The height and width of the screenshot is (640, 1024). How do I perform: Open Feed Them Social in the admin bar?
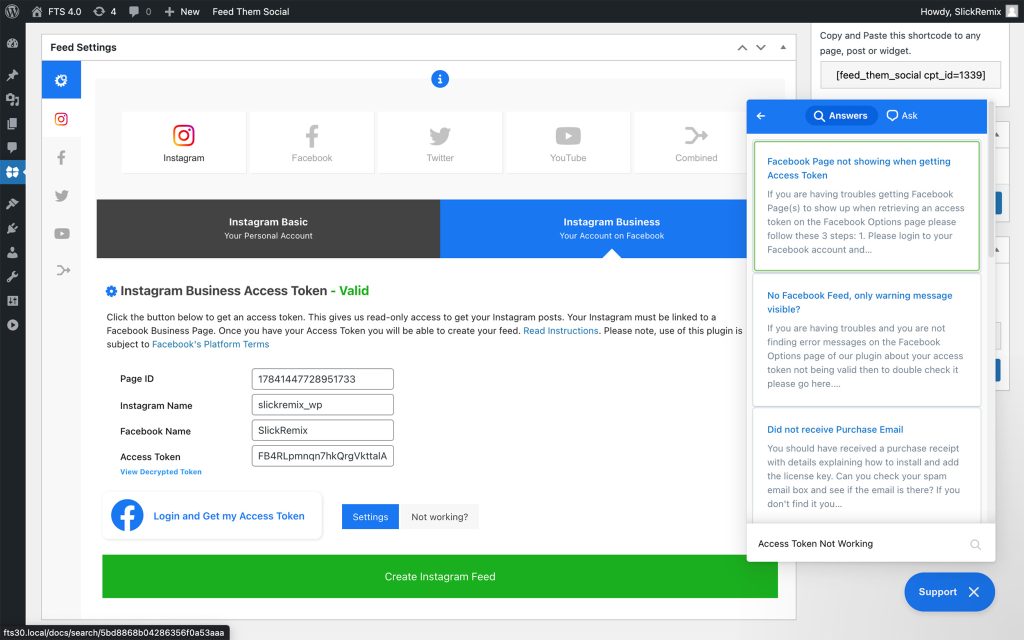[x=251, y=11]
